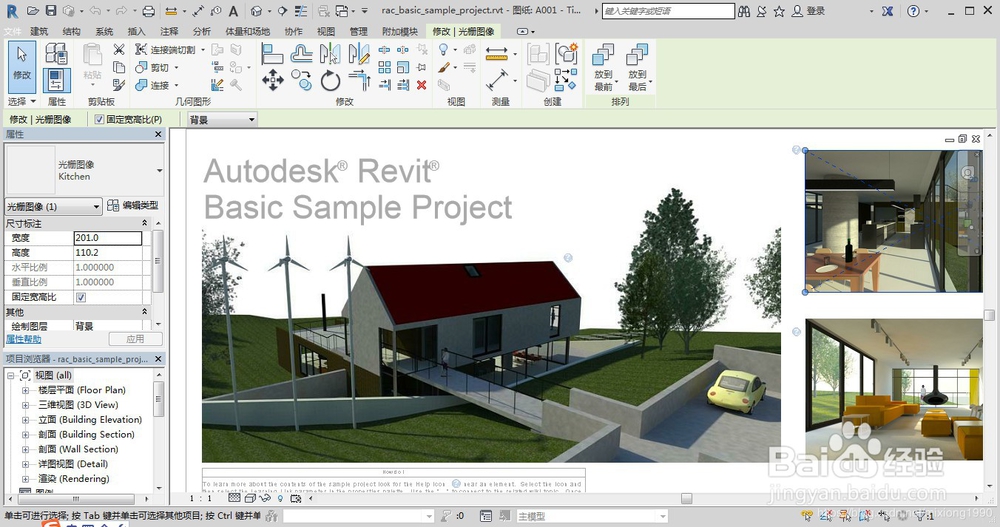Click the Paint tool icon
This screenshot has height=527, width=1000.
[x=445, y=67]
